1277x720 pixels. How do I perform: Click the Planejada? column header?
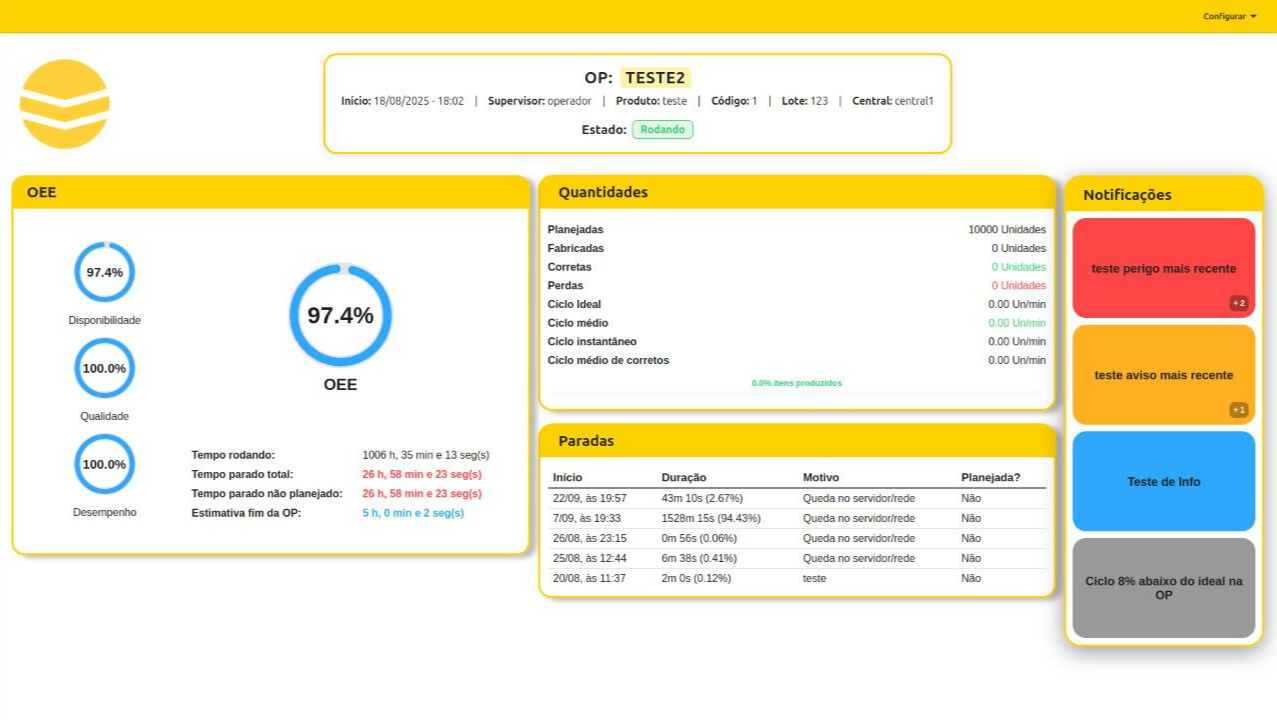(x=990, y=477)
